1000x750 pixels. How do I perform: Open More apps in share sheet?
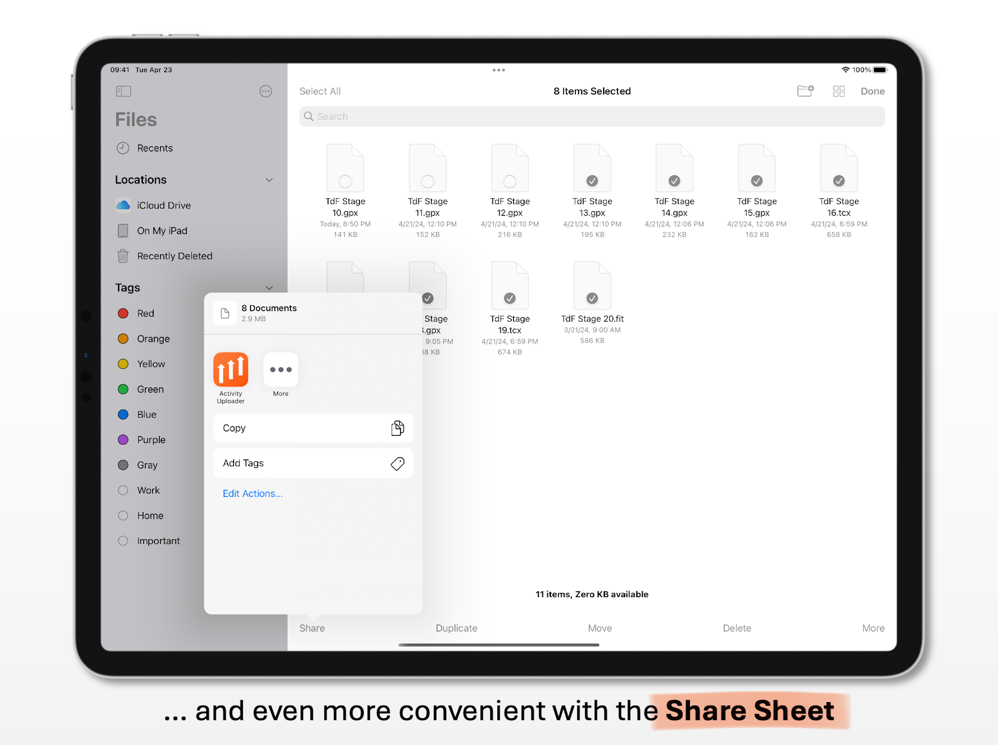click(281, 374)
